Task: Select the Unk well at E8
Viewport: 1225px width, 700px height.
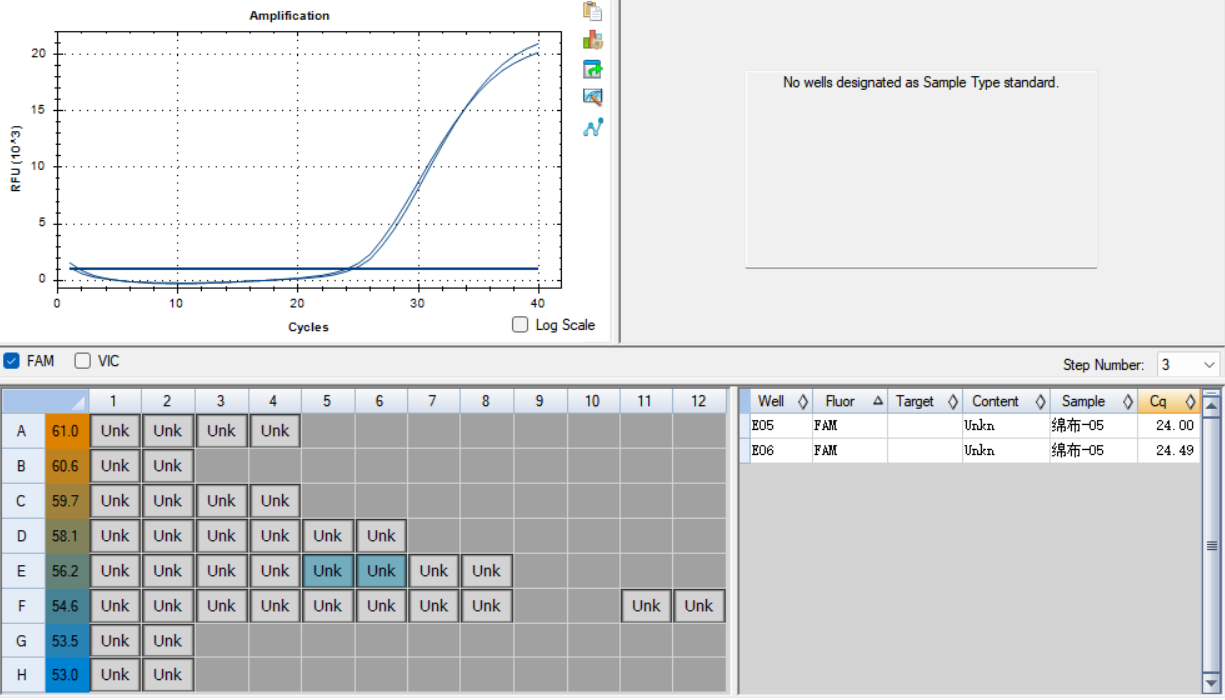Action: point(487,570)
